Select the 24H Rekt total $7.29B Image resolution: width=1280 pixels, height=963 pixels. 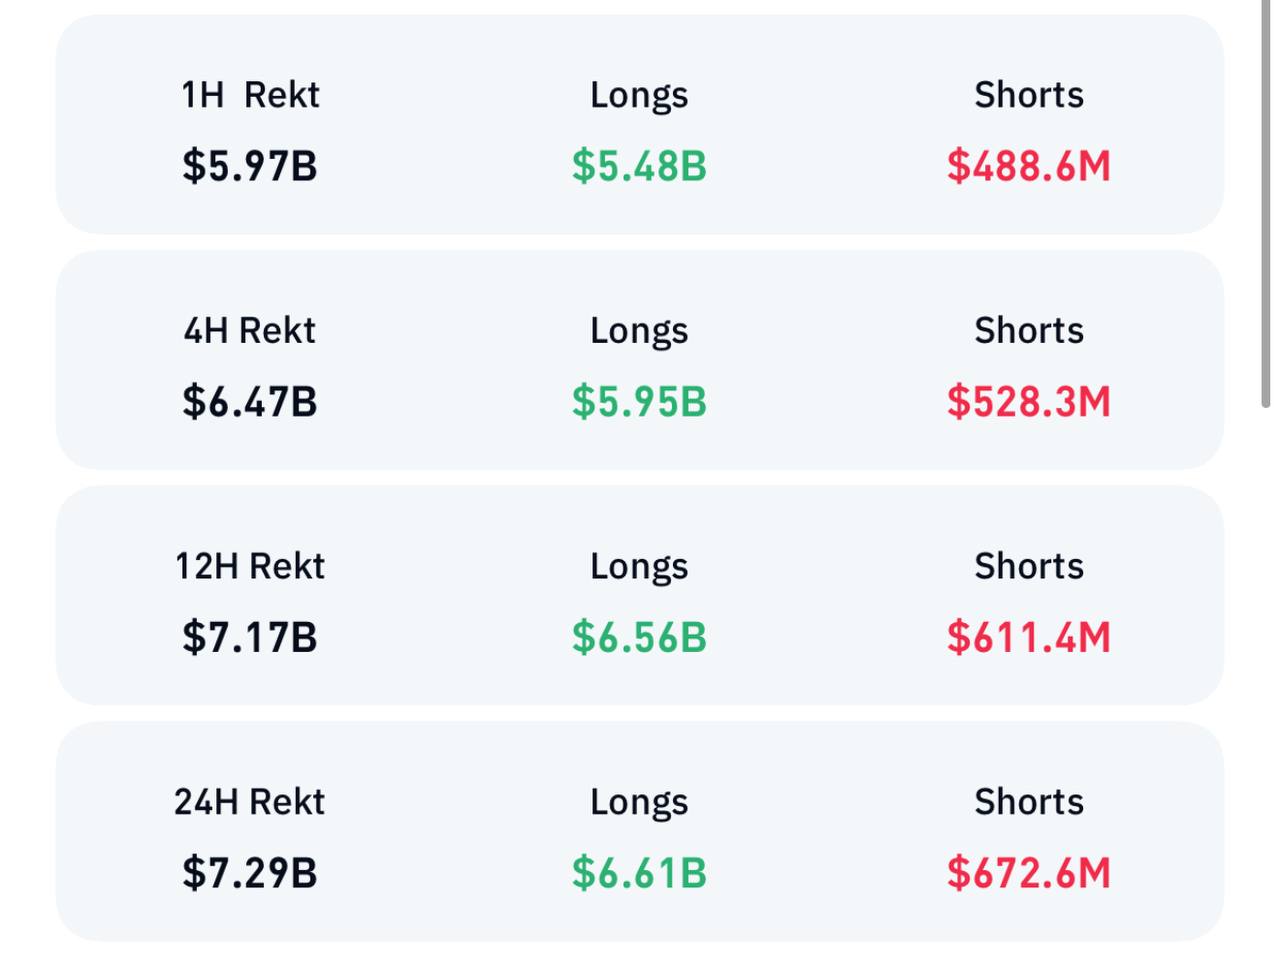pos(249,873)
